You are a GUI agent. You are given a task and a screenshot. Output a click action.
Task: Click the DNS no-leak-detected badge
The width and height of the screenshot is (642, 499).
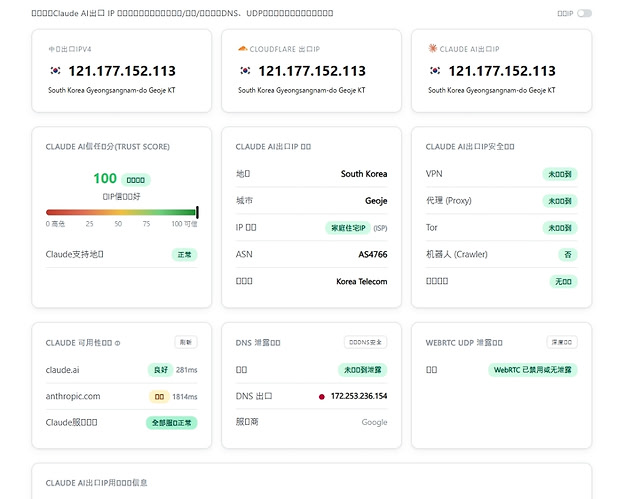(x=362, y=370)
